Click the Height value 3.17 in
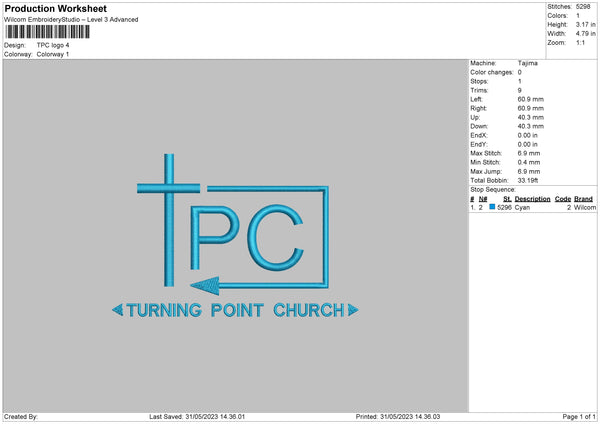Image resolution: width=600 pixels, height=424 pixels. tap(585, 24)
